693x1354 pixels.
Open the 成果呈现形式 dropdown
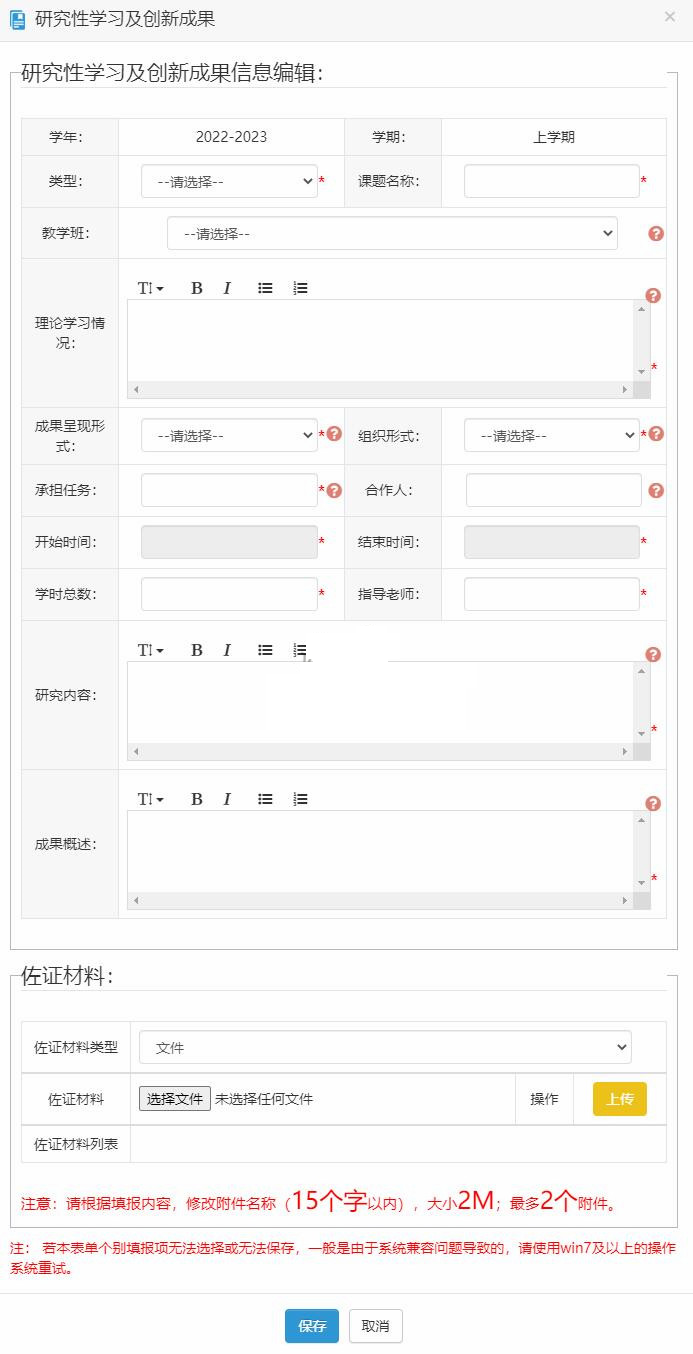click(x=229, y=436)
